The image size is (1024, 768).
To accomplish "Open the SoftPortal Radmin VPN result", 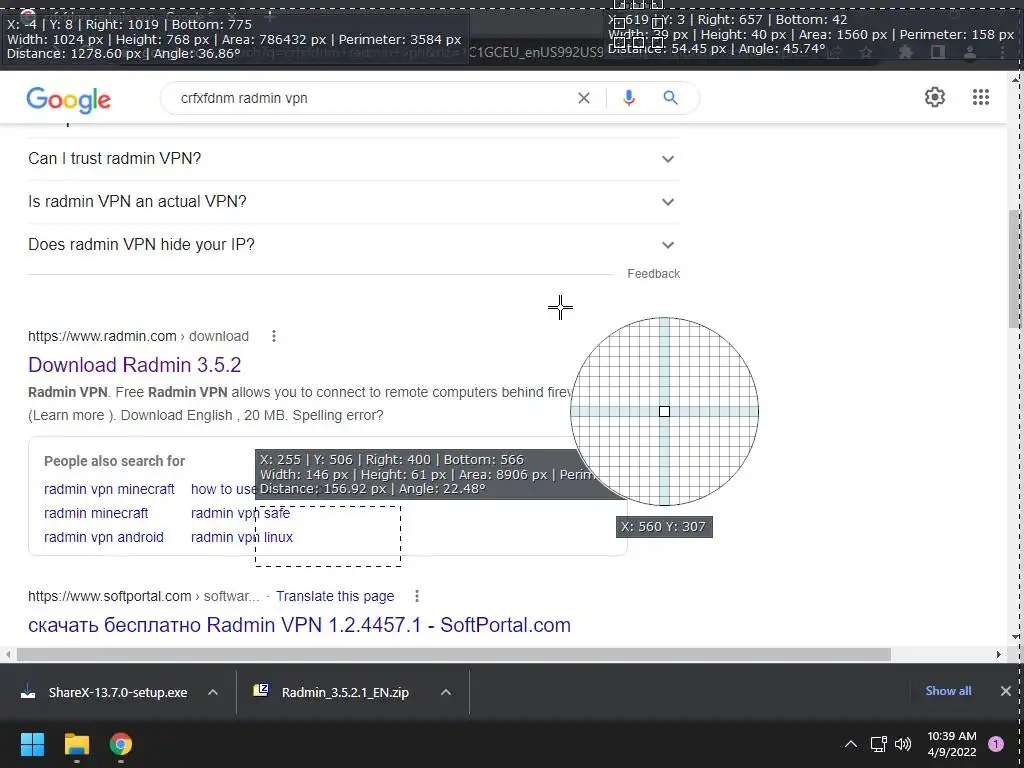I will click(299, 625).
